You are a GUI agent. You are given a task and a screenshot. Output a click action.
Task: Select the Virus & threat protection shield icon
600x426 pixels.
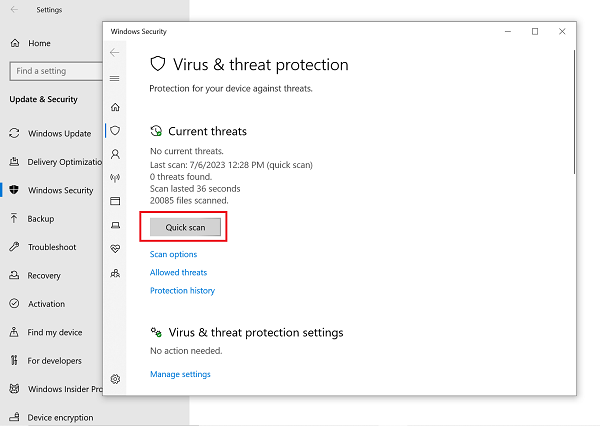click(115, 131)
